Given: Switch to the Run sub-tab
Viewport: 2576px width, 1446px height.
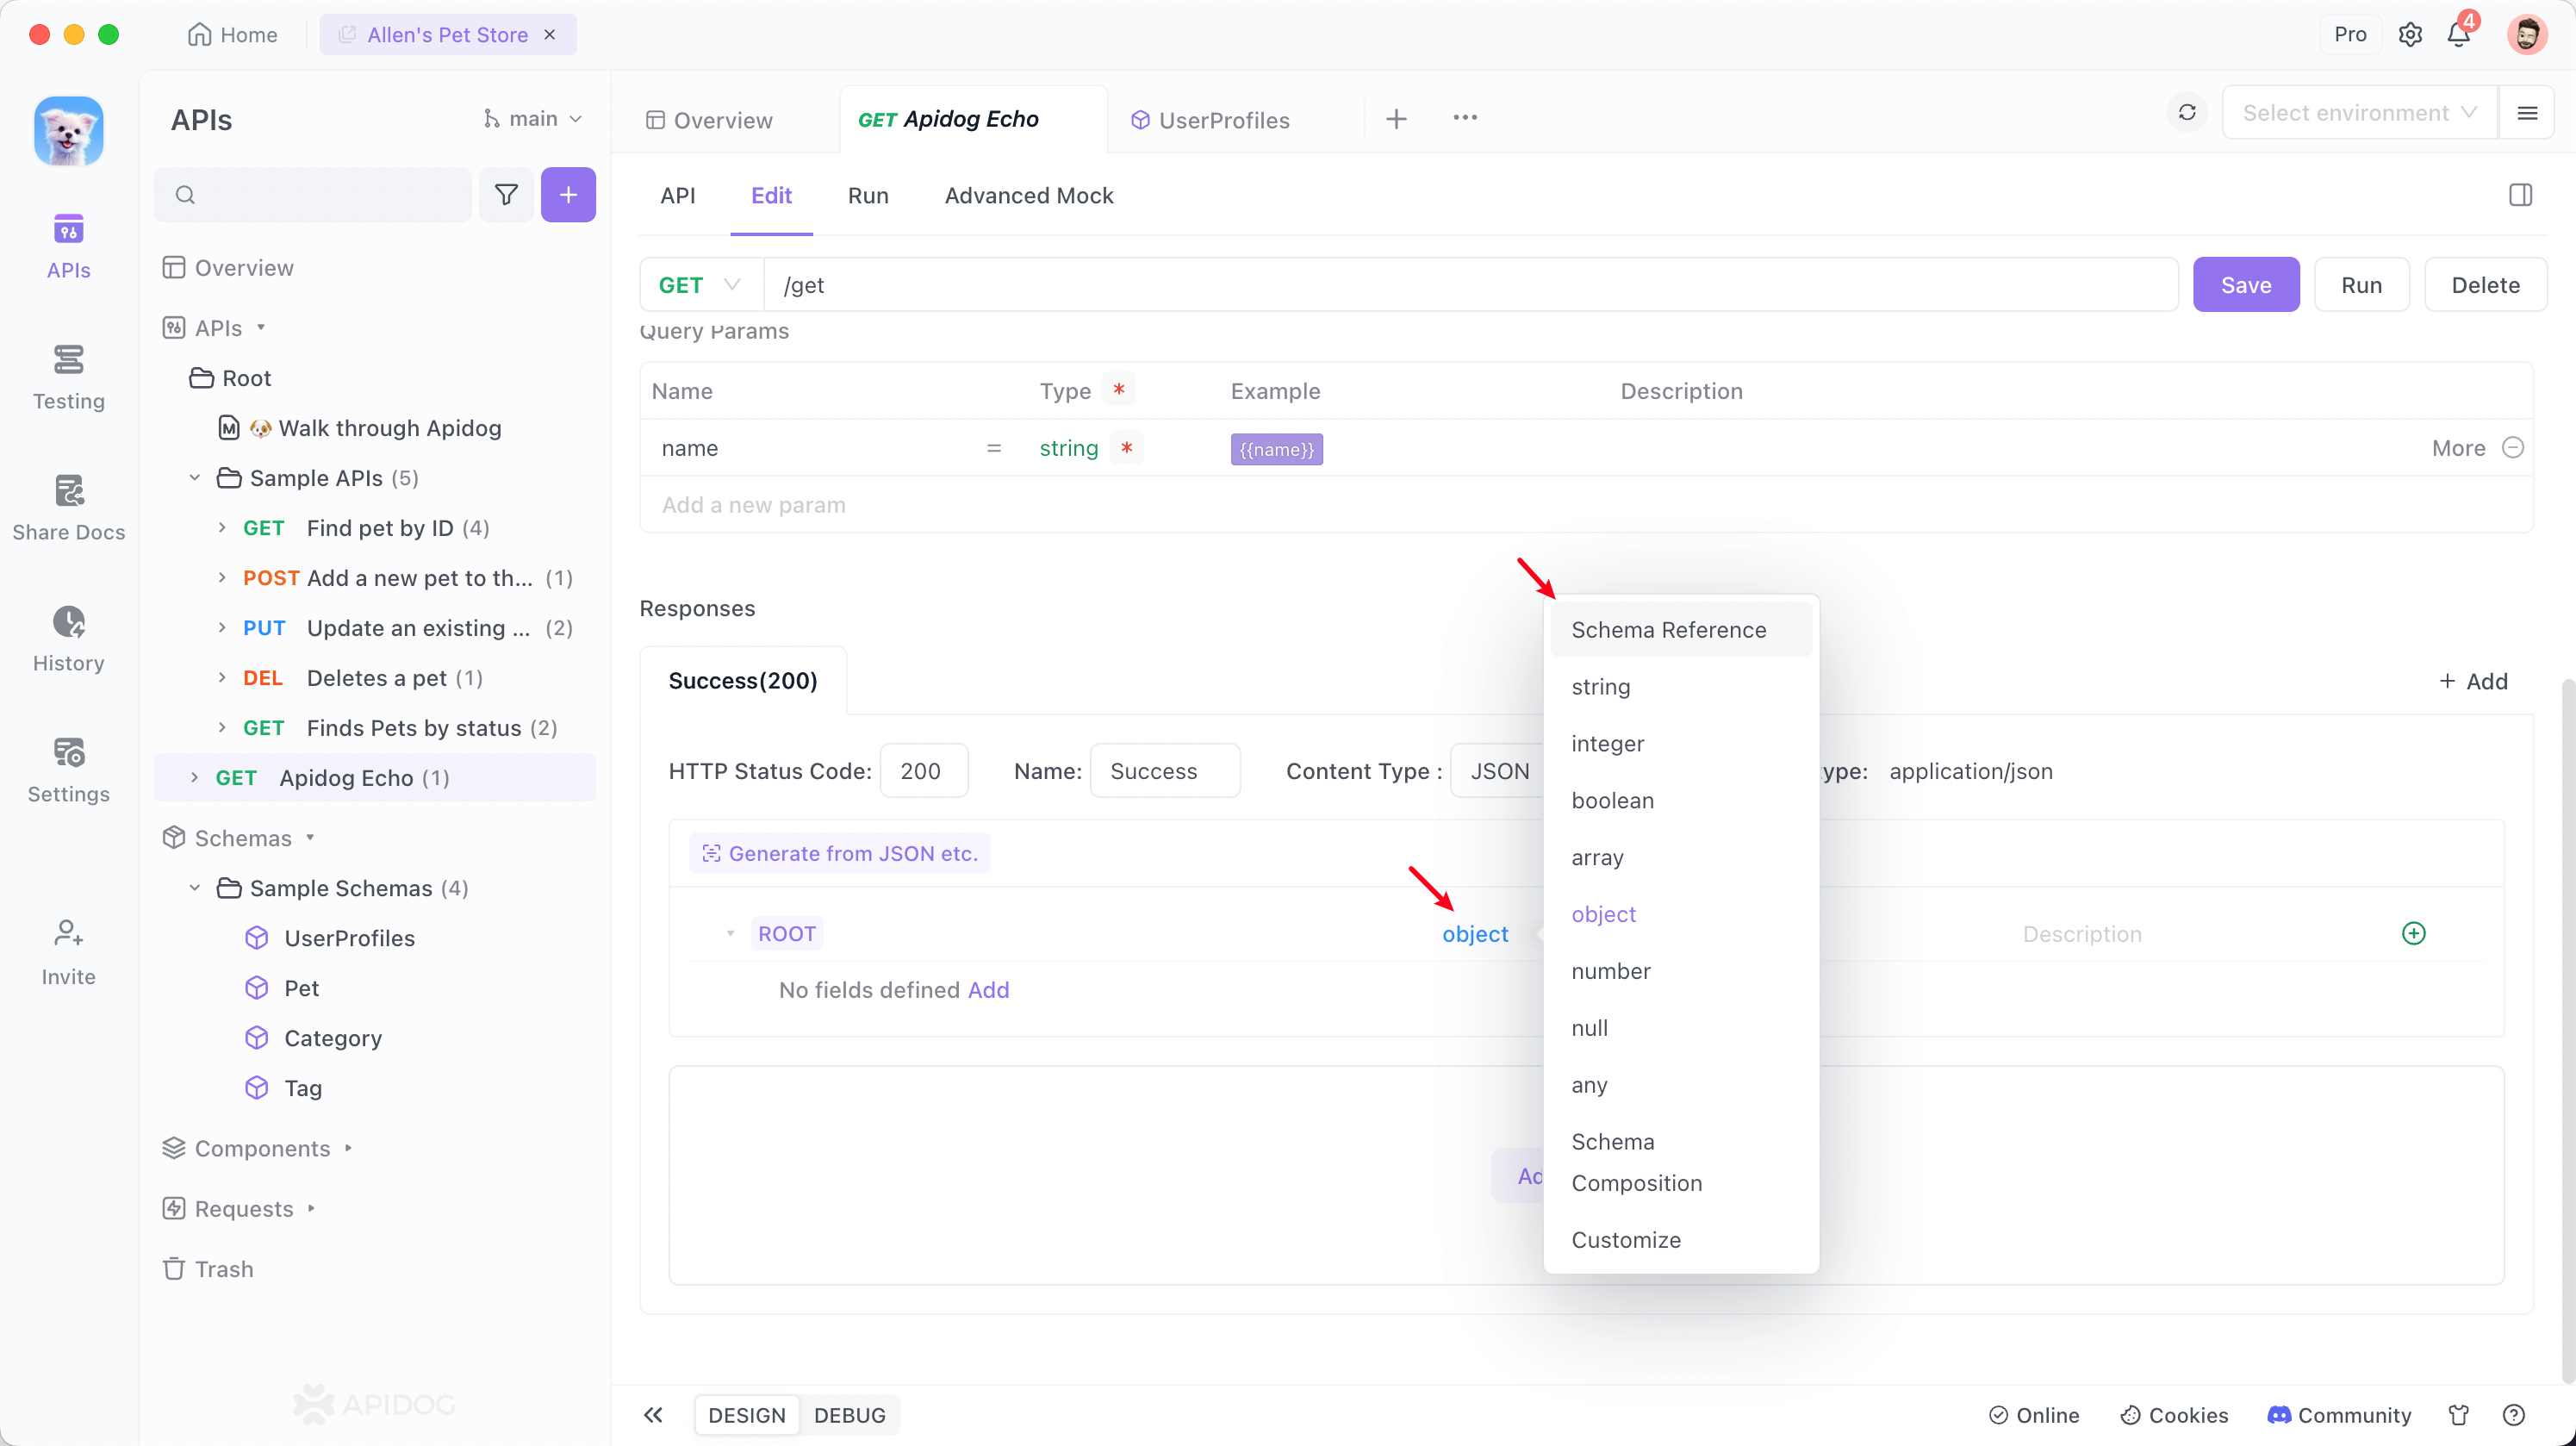Looking at the screenshot, I should pyautogui.click(x=867, y=195).
